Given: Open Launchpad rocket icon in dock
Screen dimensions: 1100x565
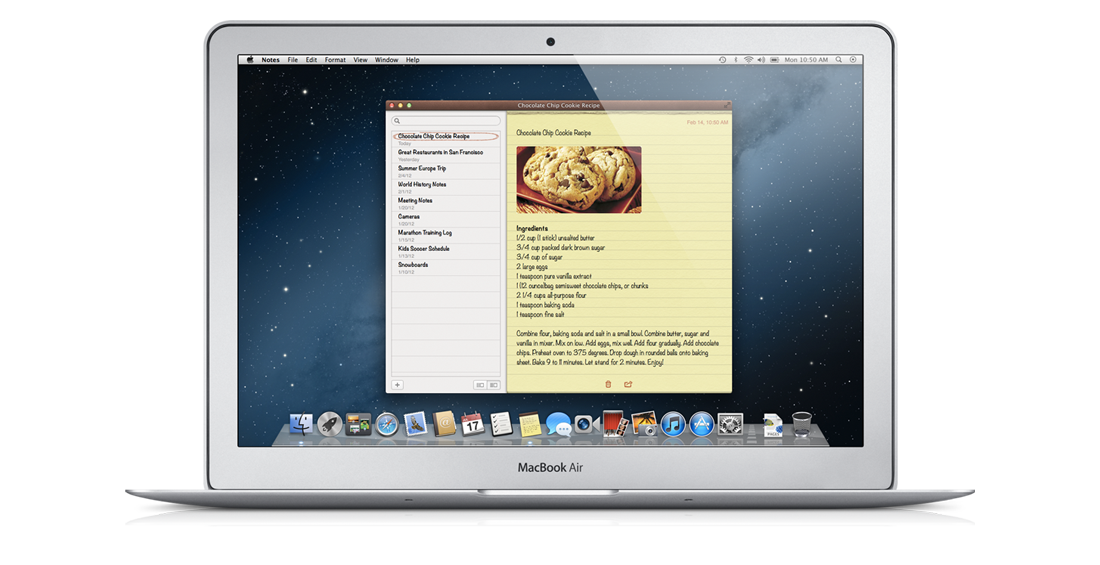Looking at the screenshot, I should 330,424.
